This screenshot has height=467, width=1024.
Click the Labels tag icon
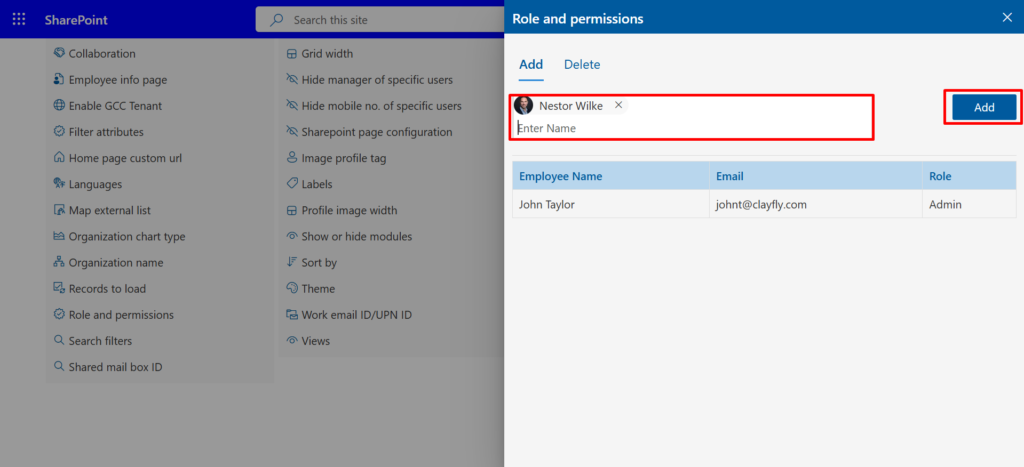(x=292, y=184)
